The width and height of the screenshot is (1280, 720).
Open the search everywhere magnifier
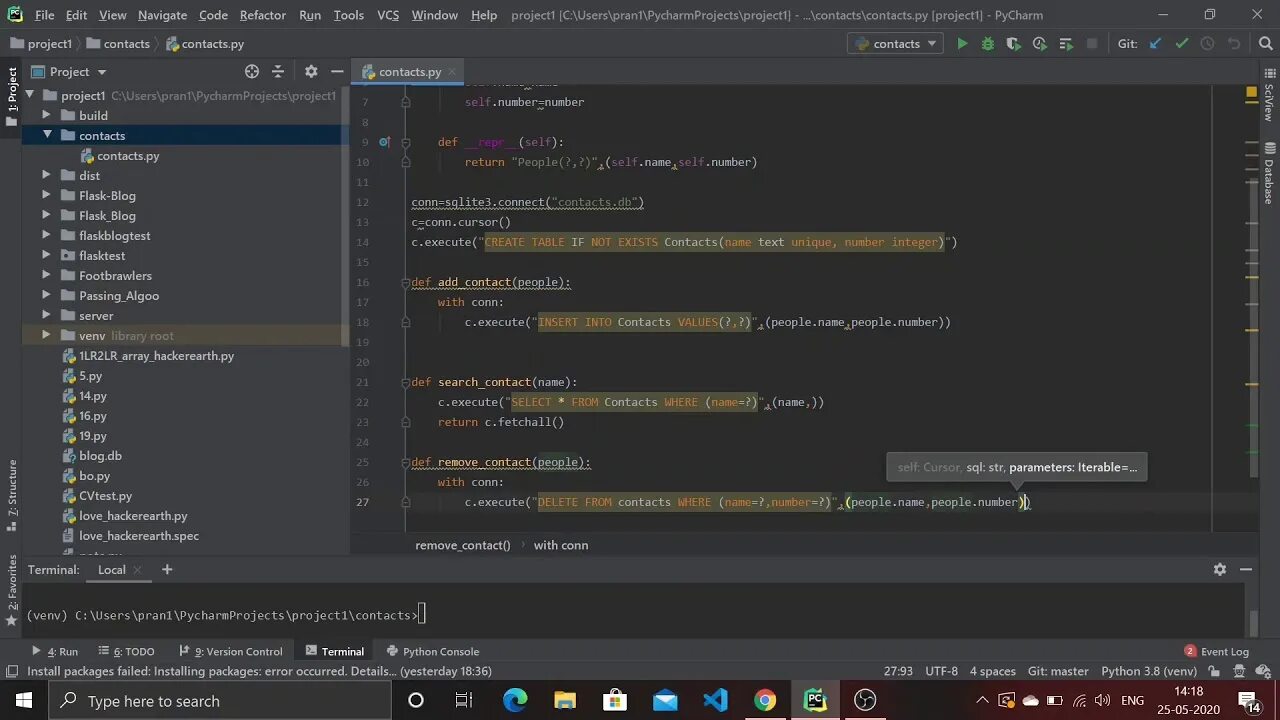1265,44
